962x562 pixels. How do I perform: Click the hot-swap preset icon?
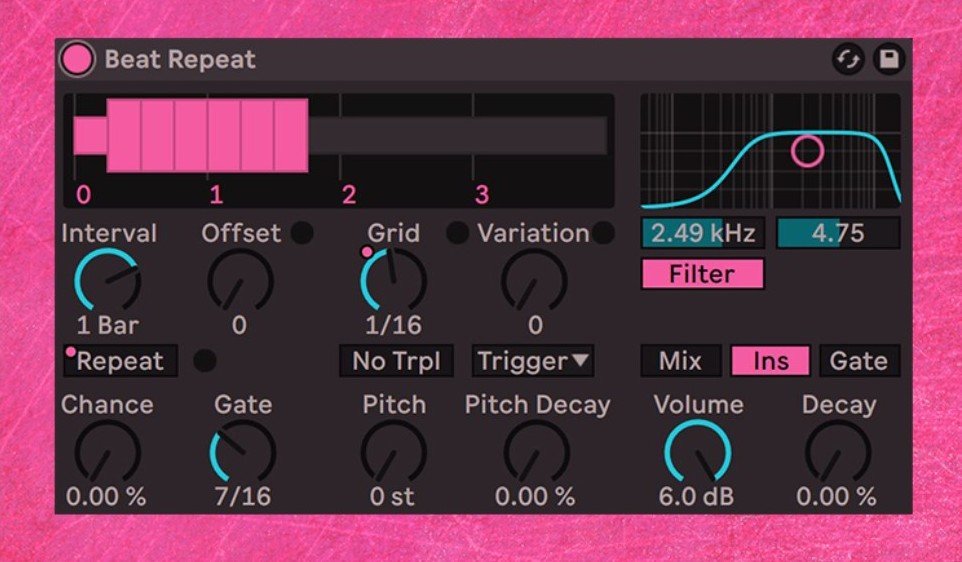(848, 60)
